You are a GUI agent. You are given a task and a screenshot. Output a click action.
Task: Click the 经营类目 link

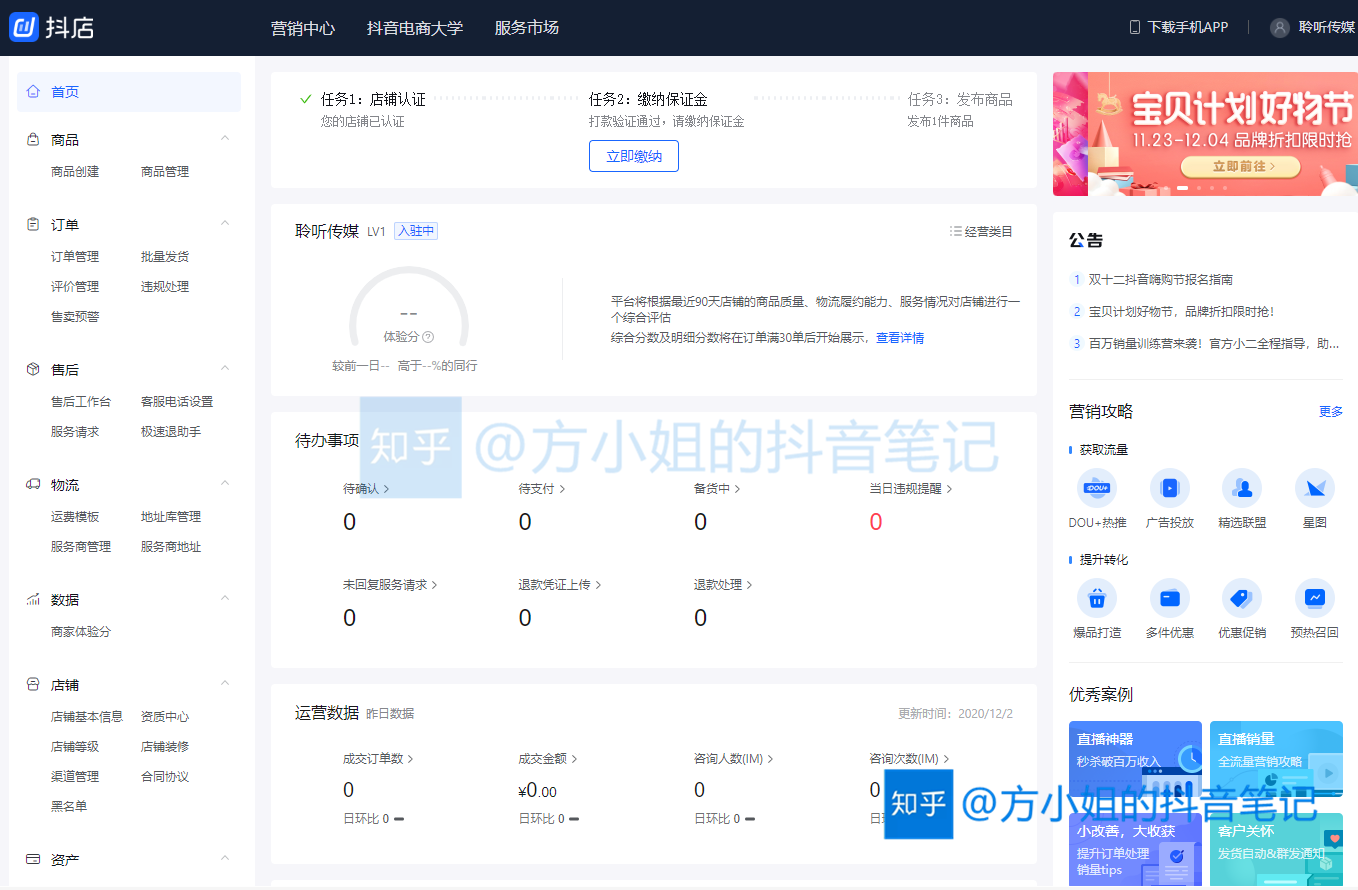988,231
